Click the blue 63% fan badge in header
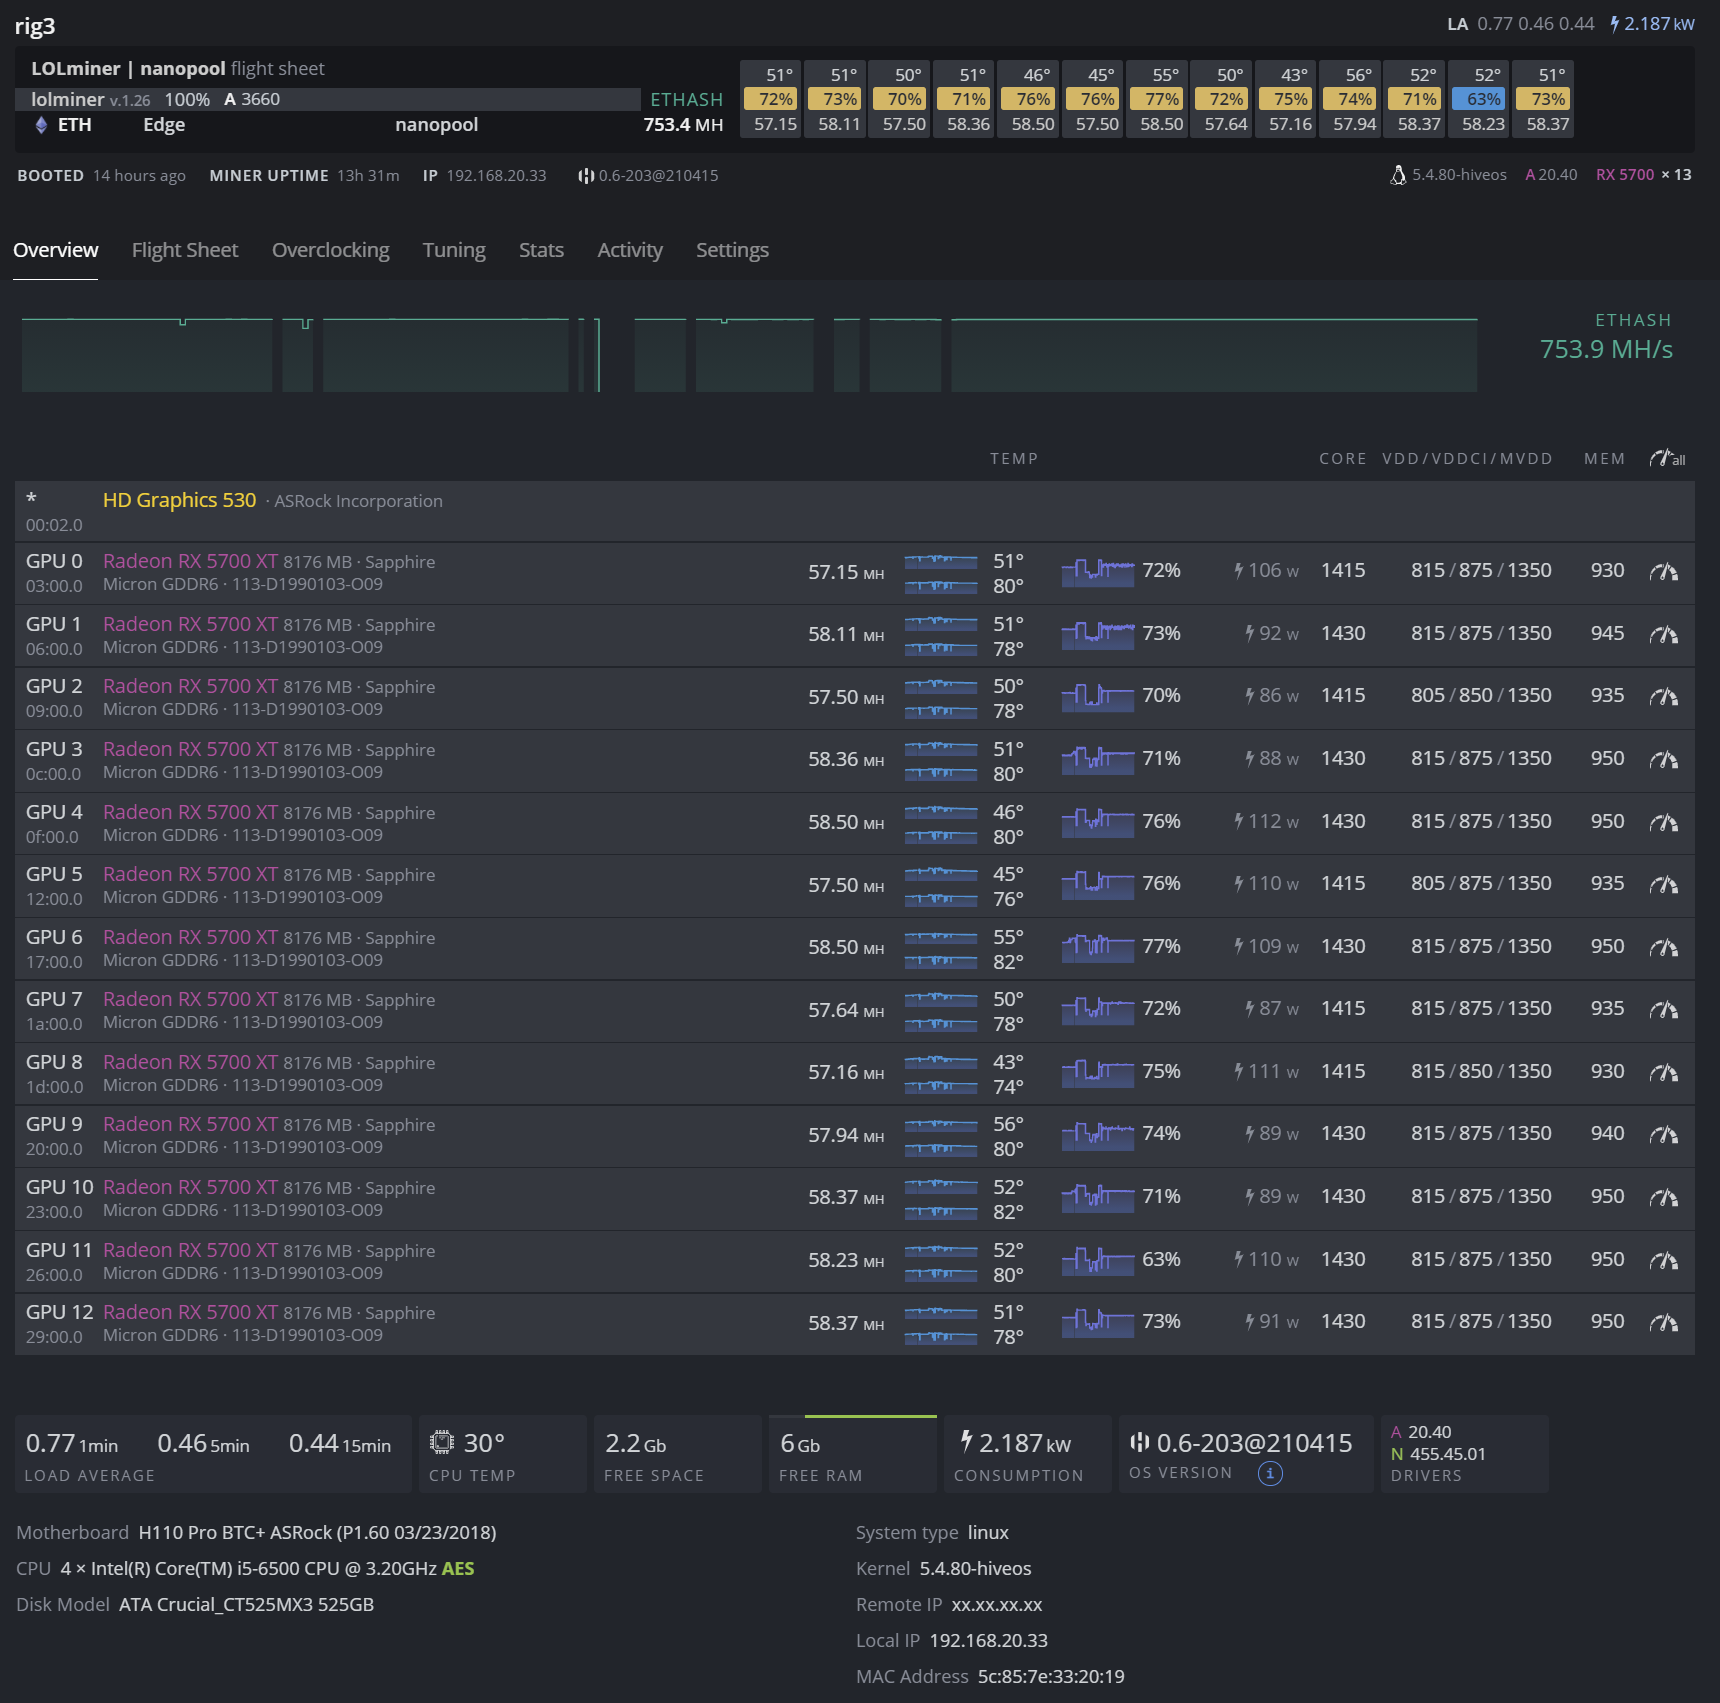Image resolution: width=1720 pixels, height=1703 pixels. click(x=1483, y=99)
